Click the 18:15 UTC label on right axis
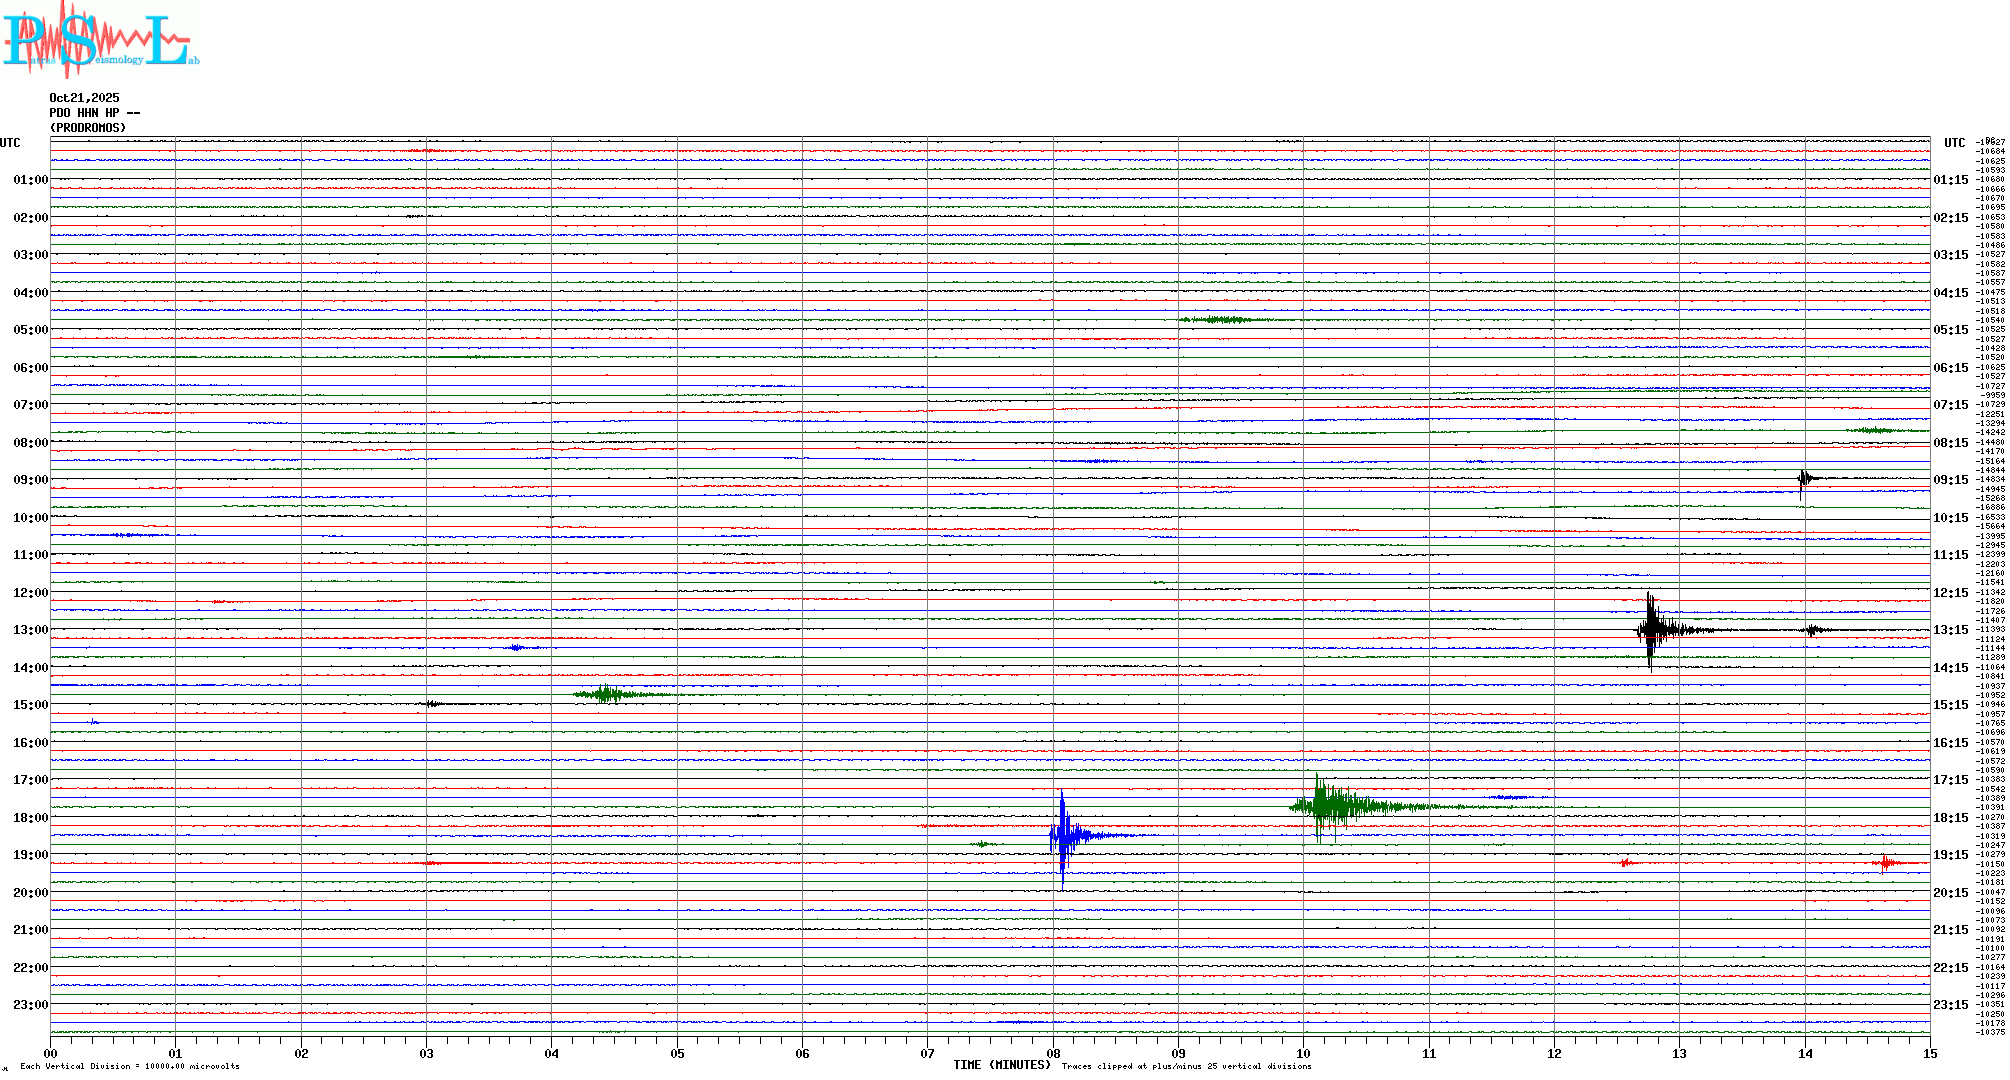 click(1951, 818)
